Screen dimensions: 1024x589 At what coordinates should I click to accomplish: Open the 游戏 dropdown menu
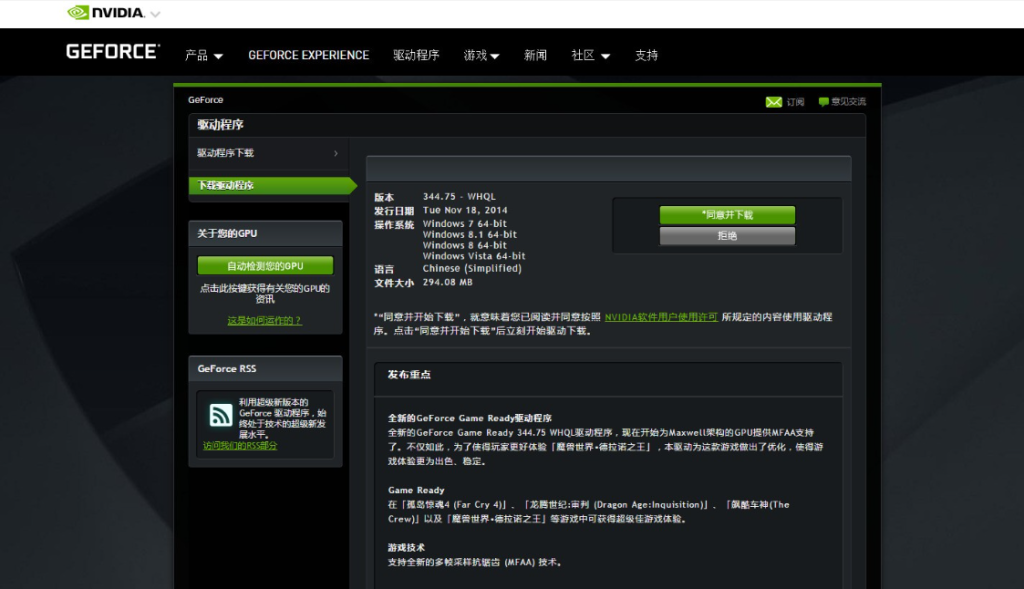click(x=478, y=56)
